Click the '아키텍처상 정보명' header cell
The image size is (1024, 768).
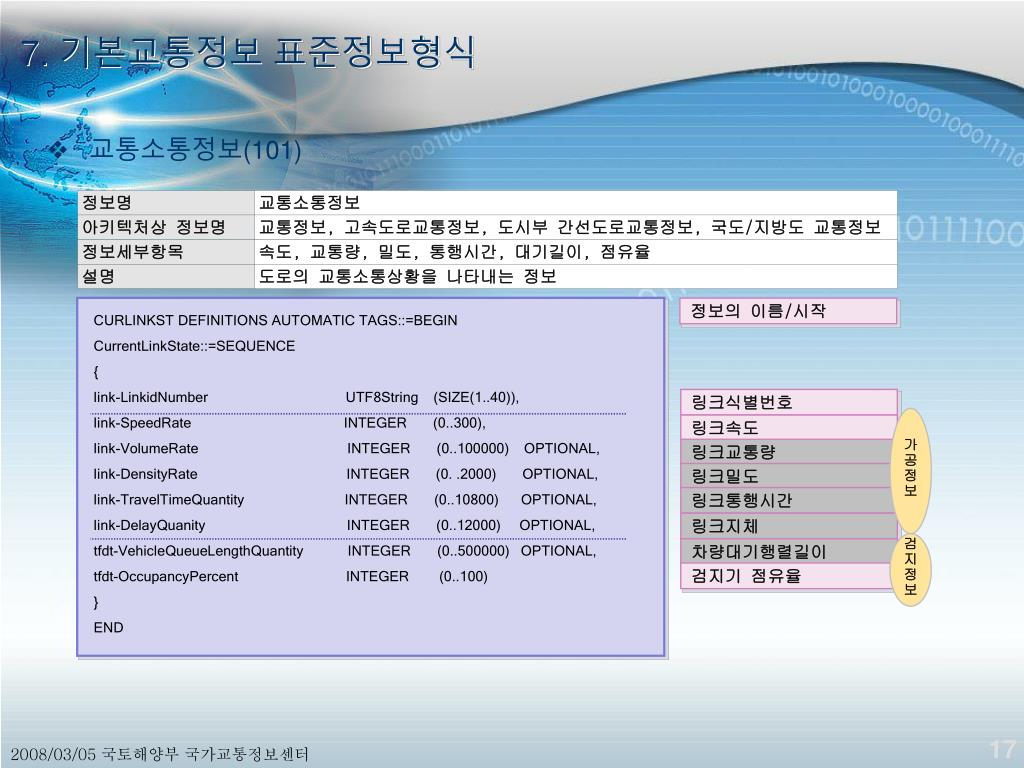(166, 227)
